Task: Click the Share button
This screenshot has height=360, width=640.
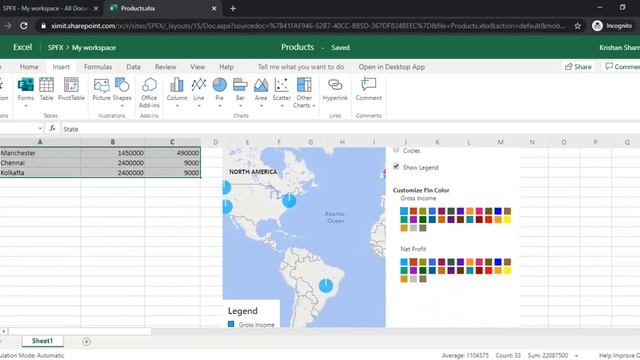Action: [x=578, y=67]
